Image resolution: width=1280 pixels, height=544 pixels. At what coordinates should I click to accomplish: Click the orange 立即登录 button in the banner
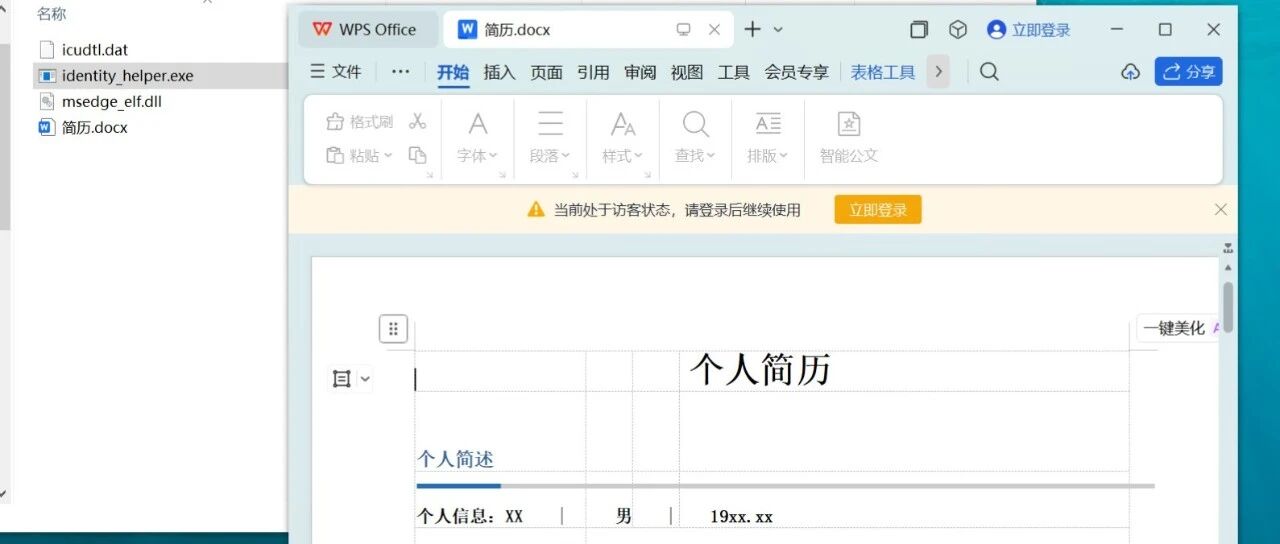[x=878, y=210]
